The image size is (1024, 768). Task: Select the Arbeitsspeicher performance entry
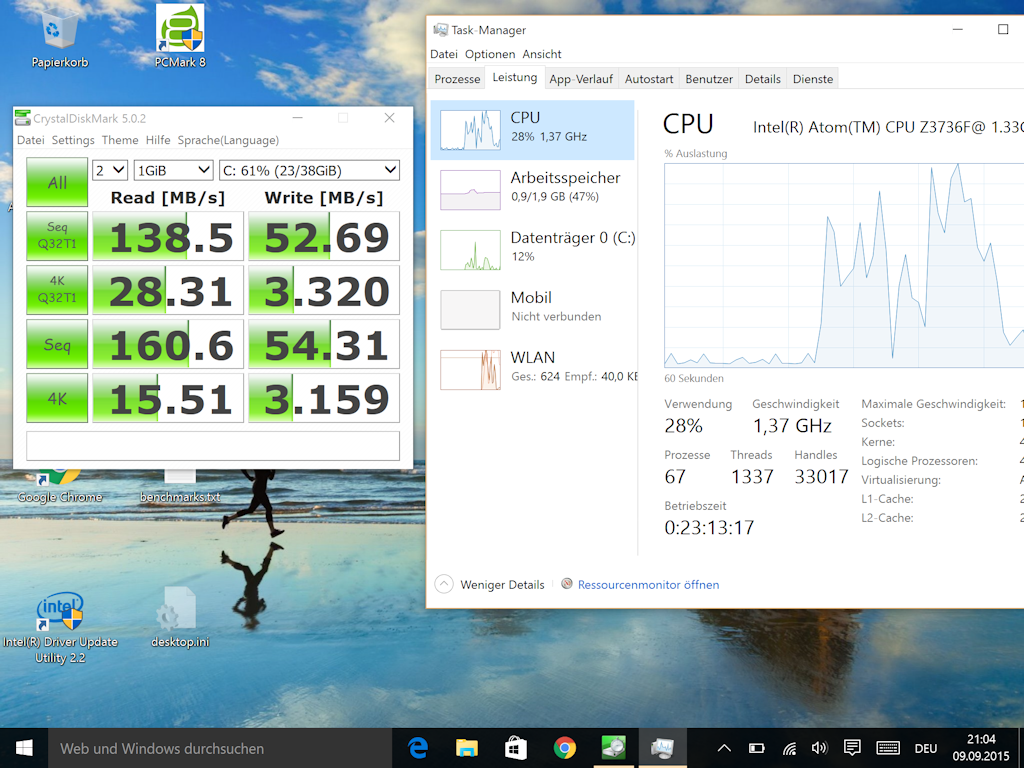click(x=532, y=189)
